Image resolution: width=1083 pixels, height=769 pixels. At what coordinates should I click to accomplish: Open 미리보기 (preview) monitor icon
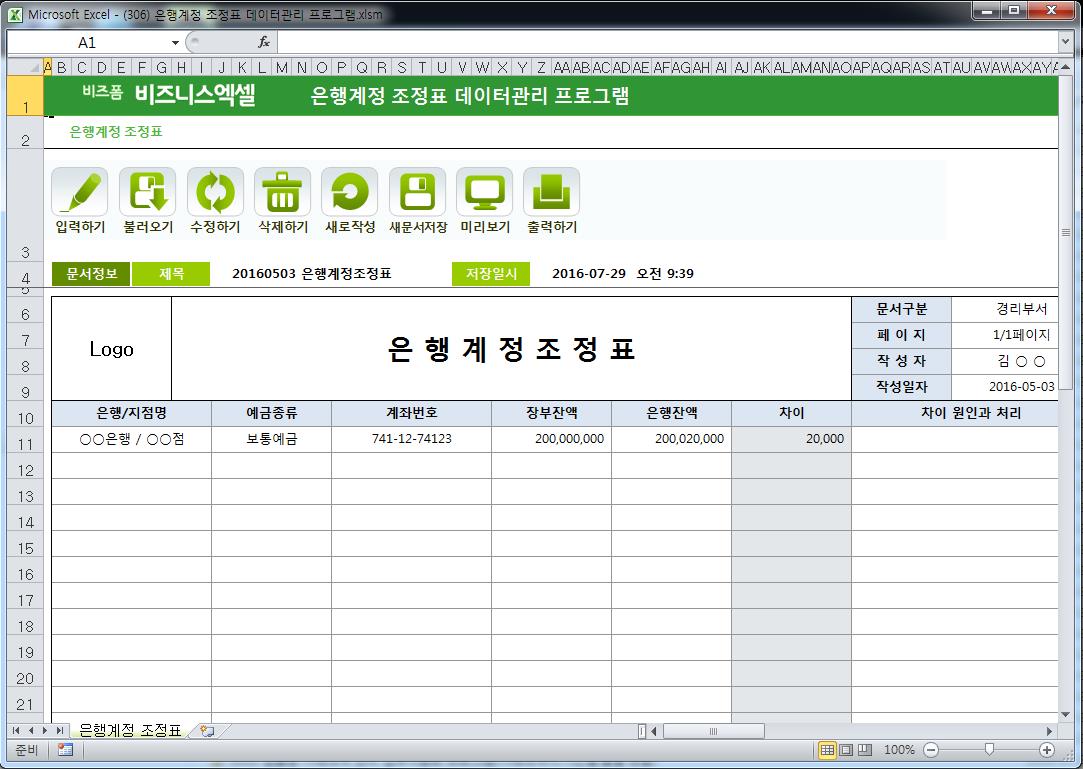[x=484, y=192]
